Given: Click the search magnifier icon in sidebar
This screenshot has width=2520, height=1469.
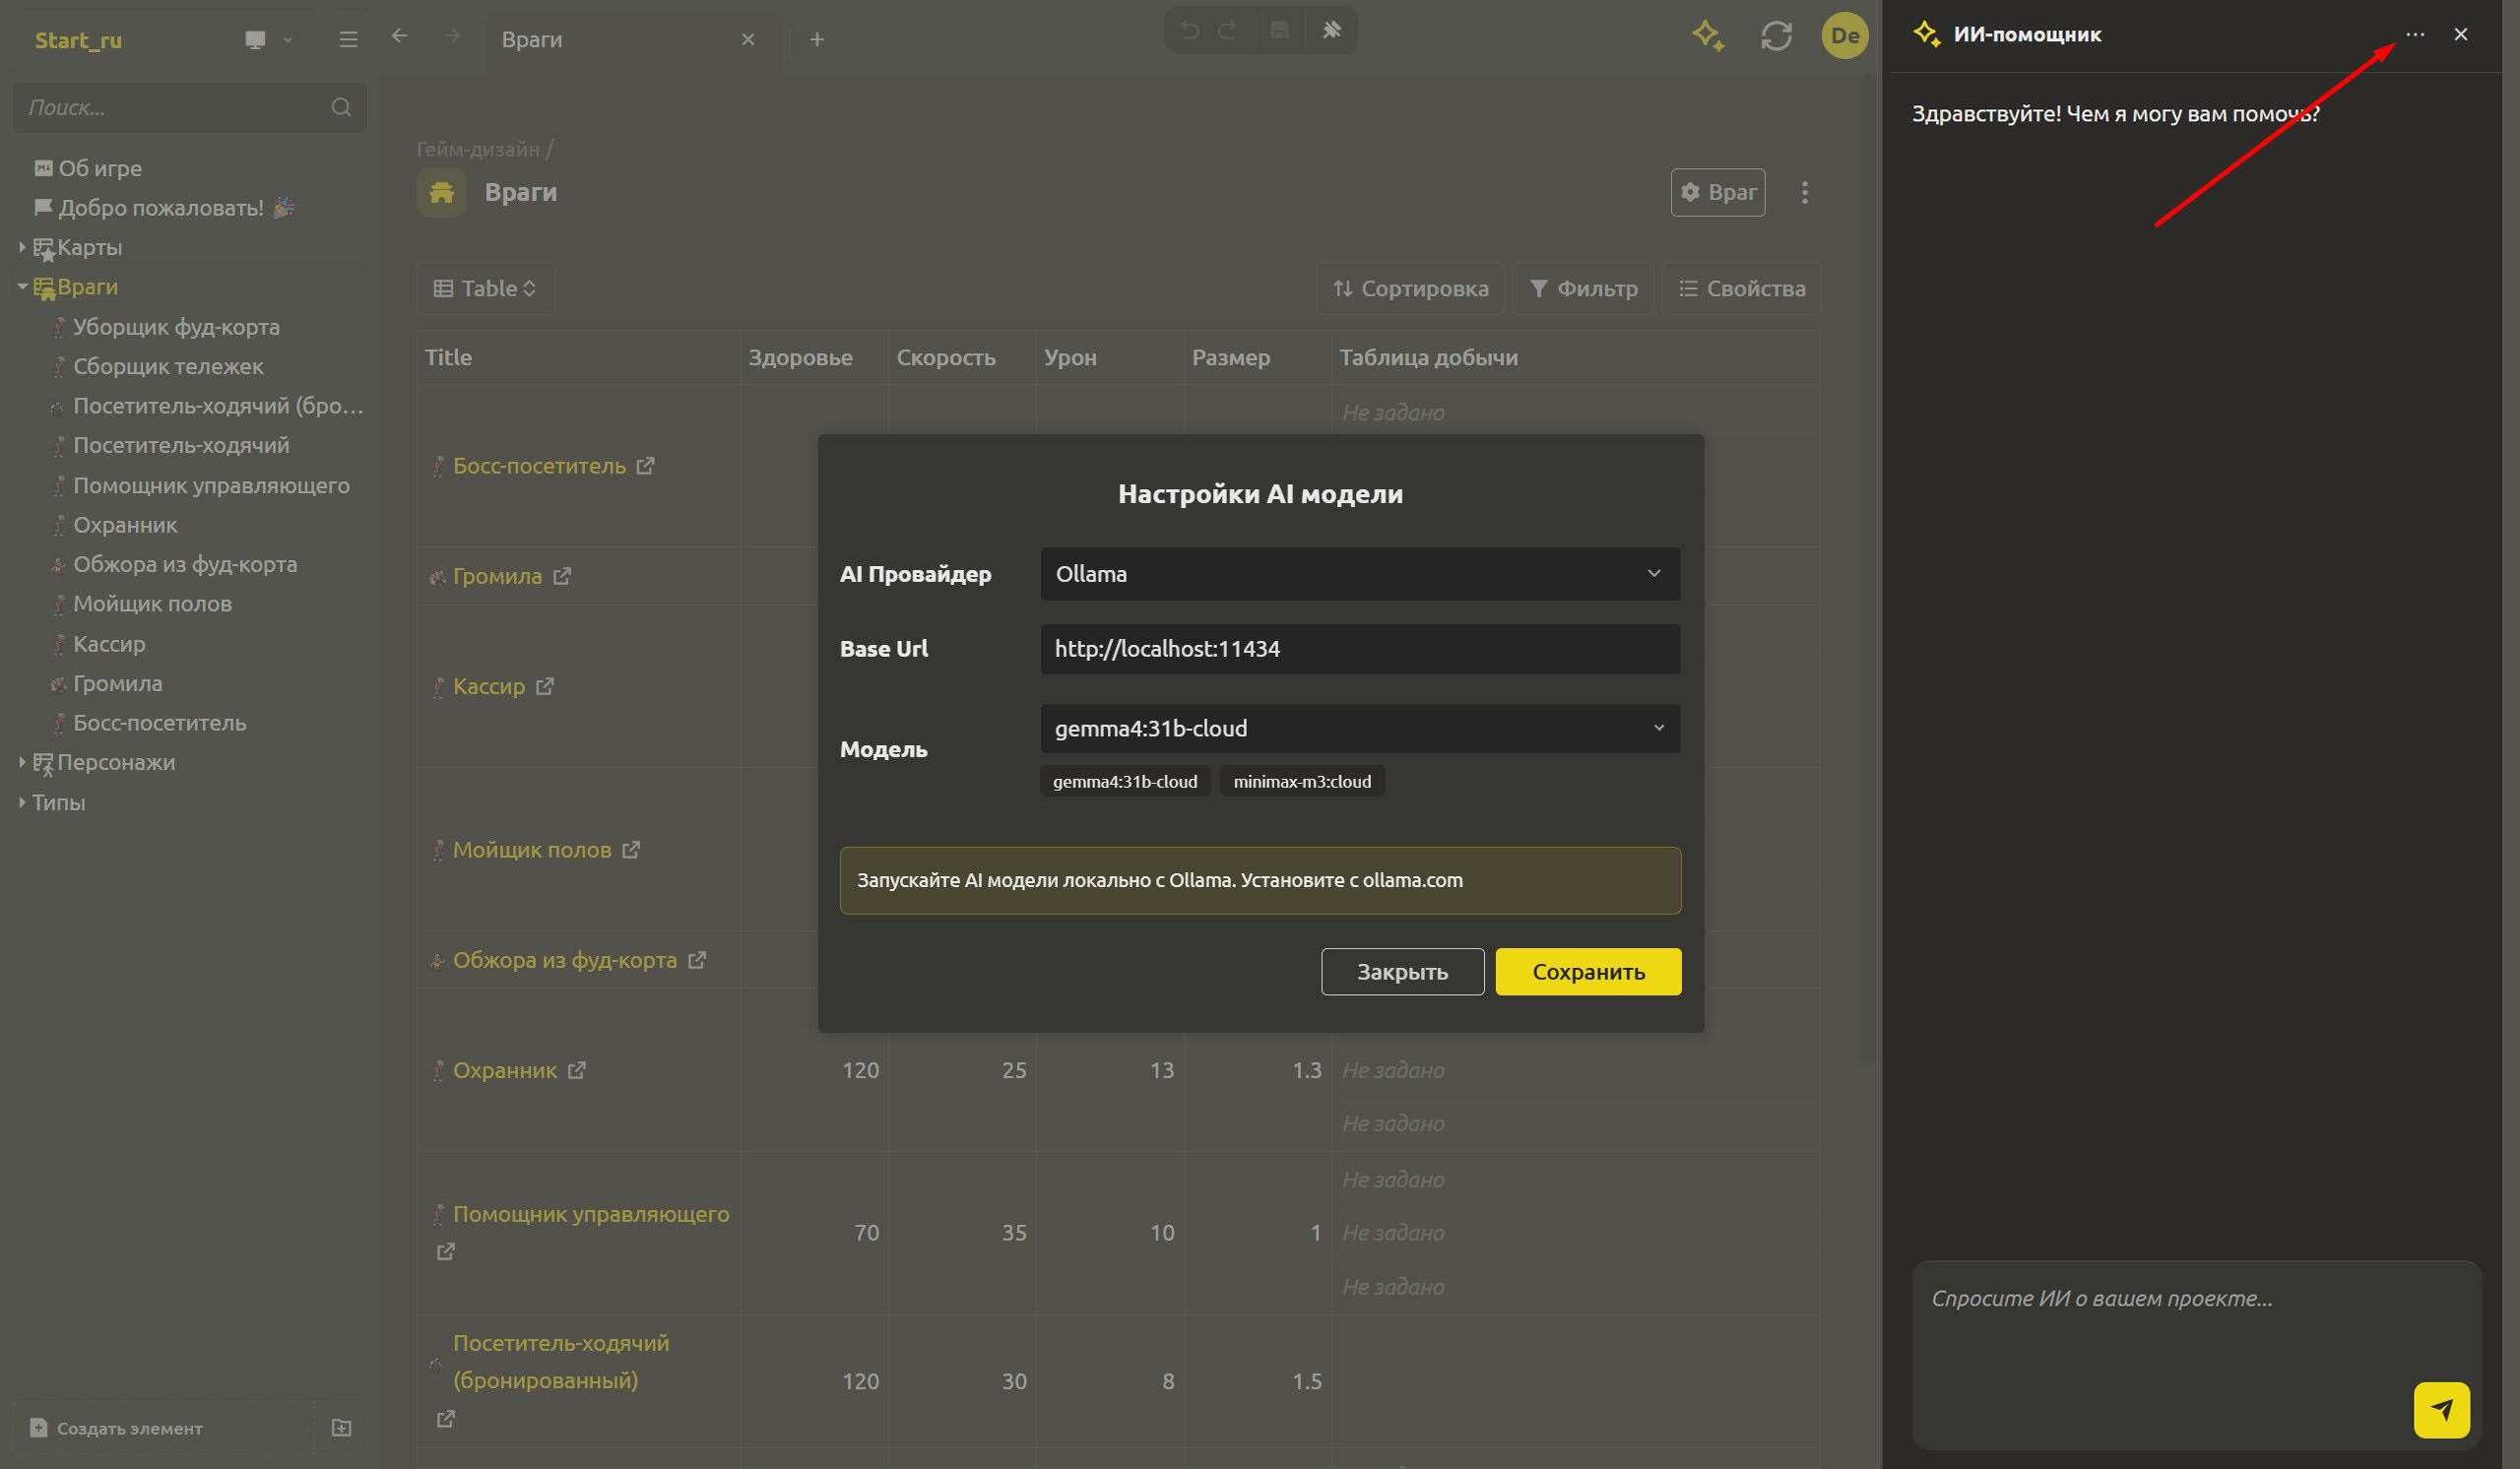Looking at the screenshot, I should [x=341, y=107].
